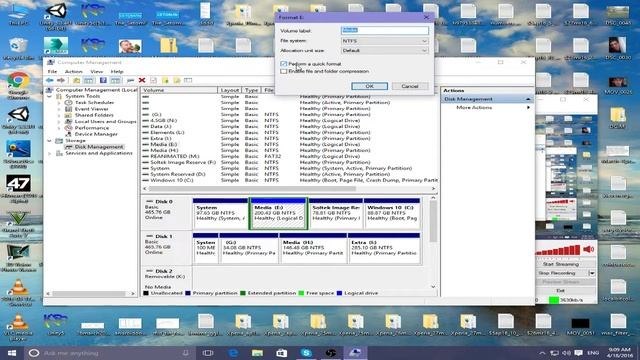
Task: Select Local Users and Groups node
Action: (x=105, y=121)
